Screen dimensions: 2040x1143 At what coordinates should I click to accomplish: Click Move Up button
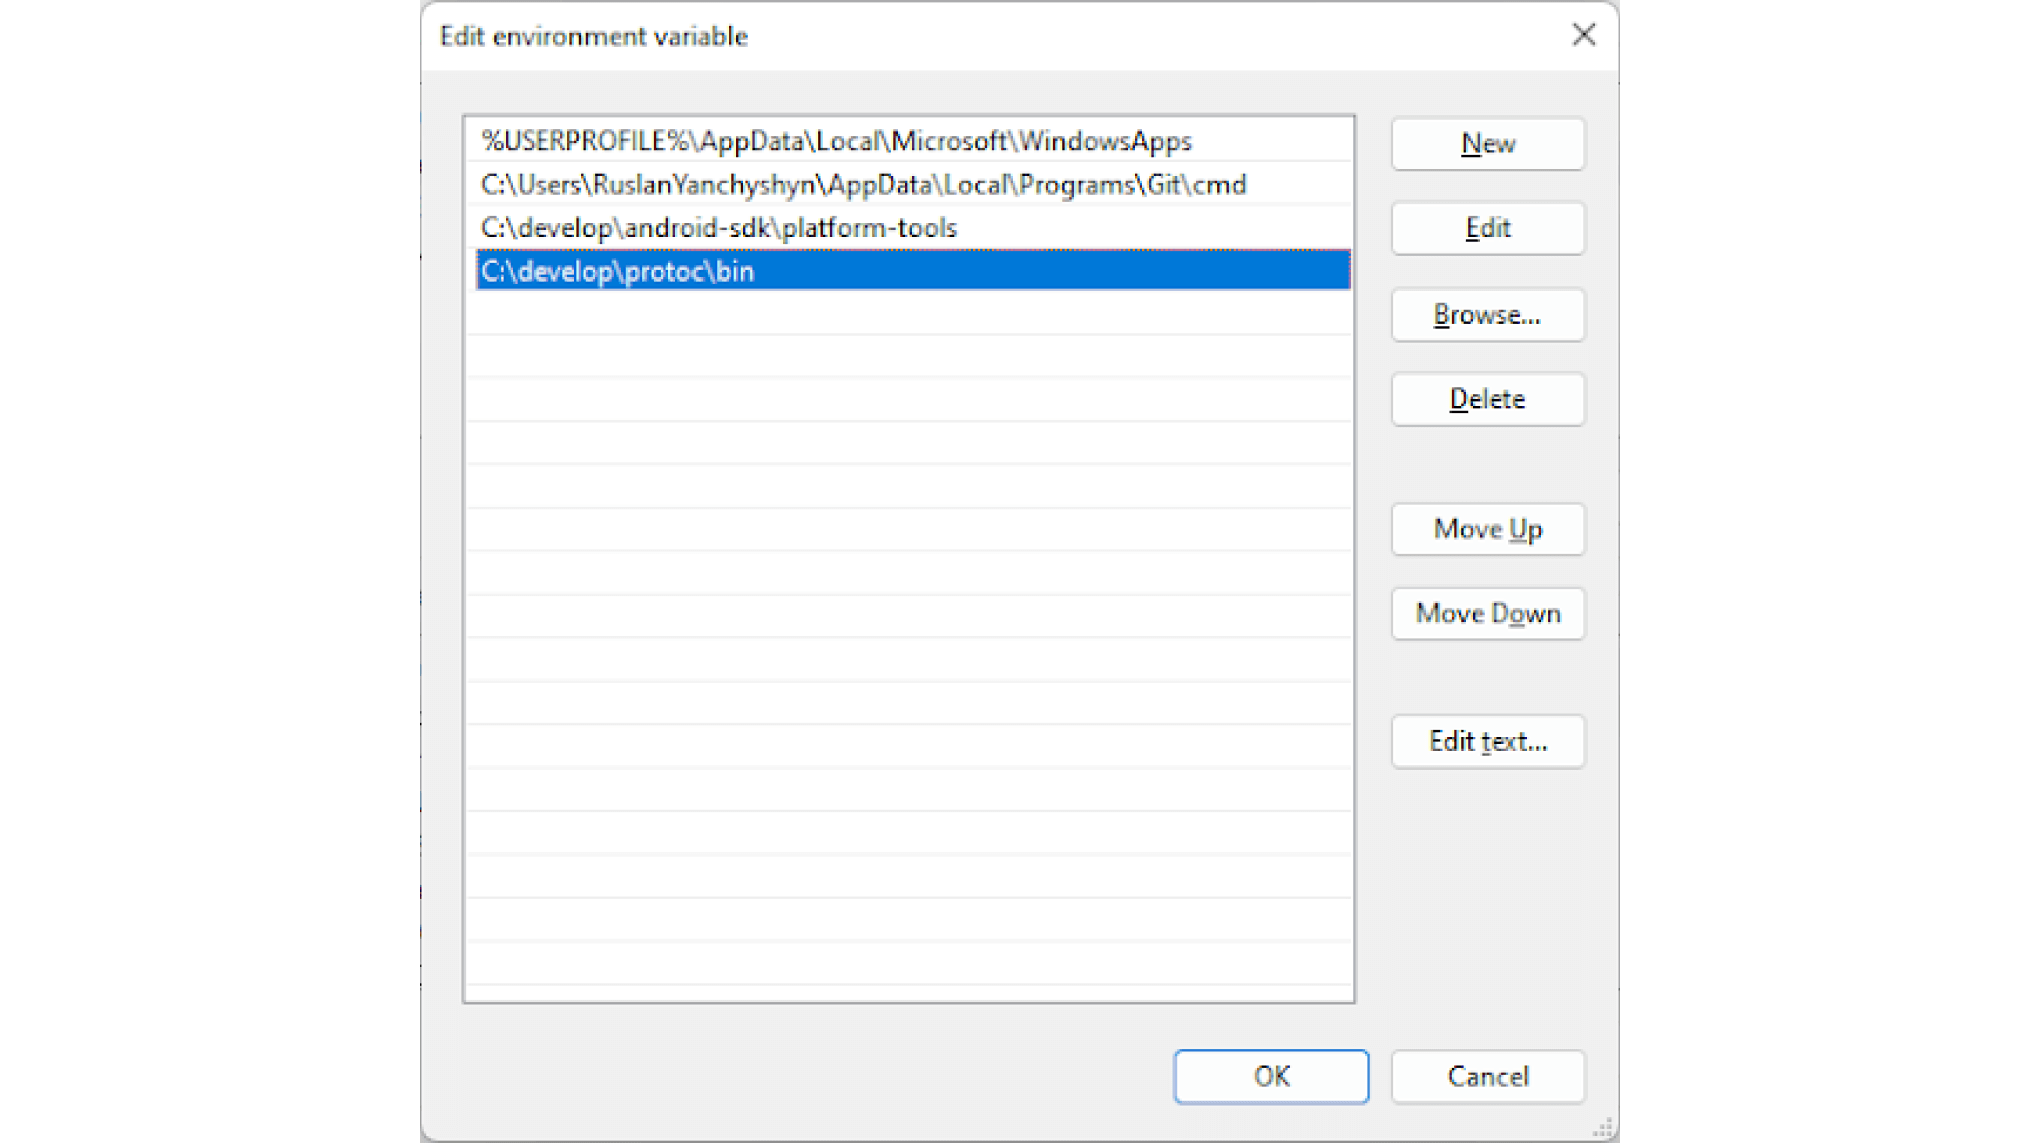tap(1487, 529)
